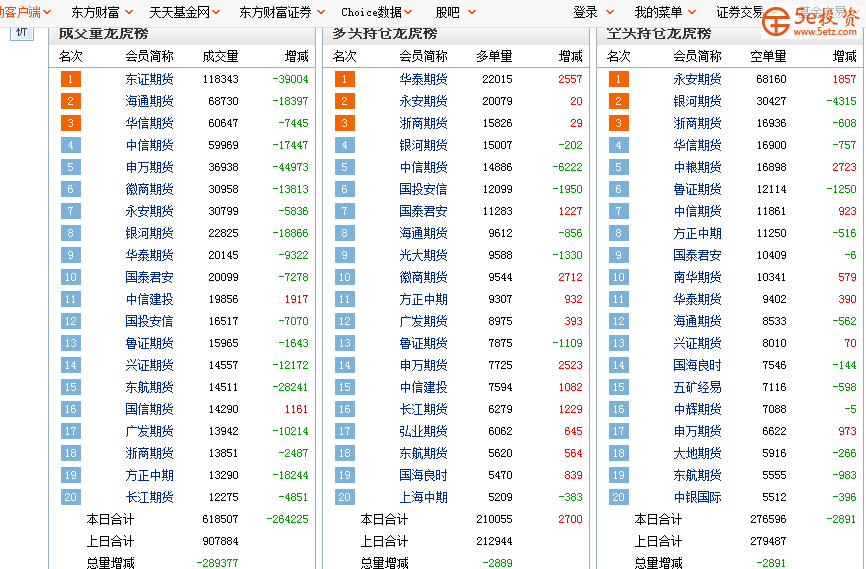Open 徽商期货 in volume ranking

pos(149,189)
